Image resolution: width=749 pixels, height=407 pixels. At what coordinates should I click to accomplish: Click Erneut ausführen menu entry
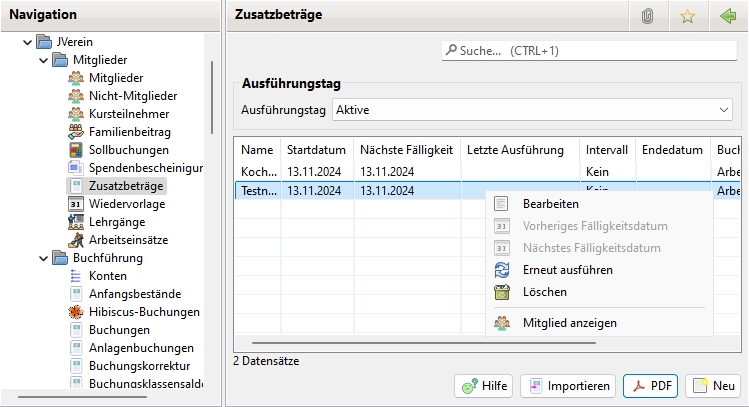(x=567, y=270)
